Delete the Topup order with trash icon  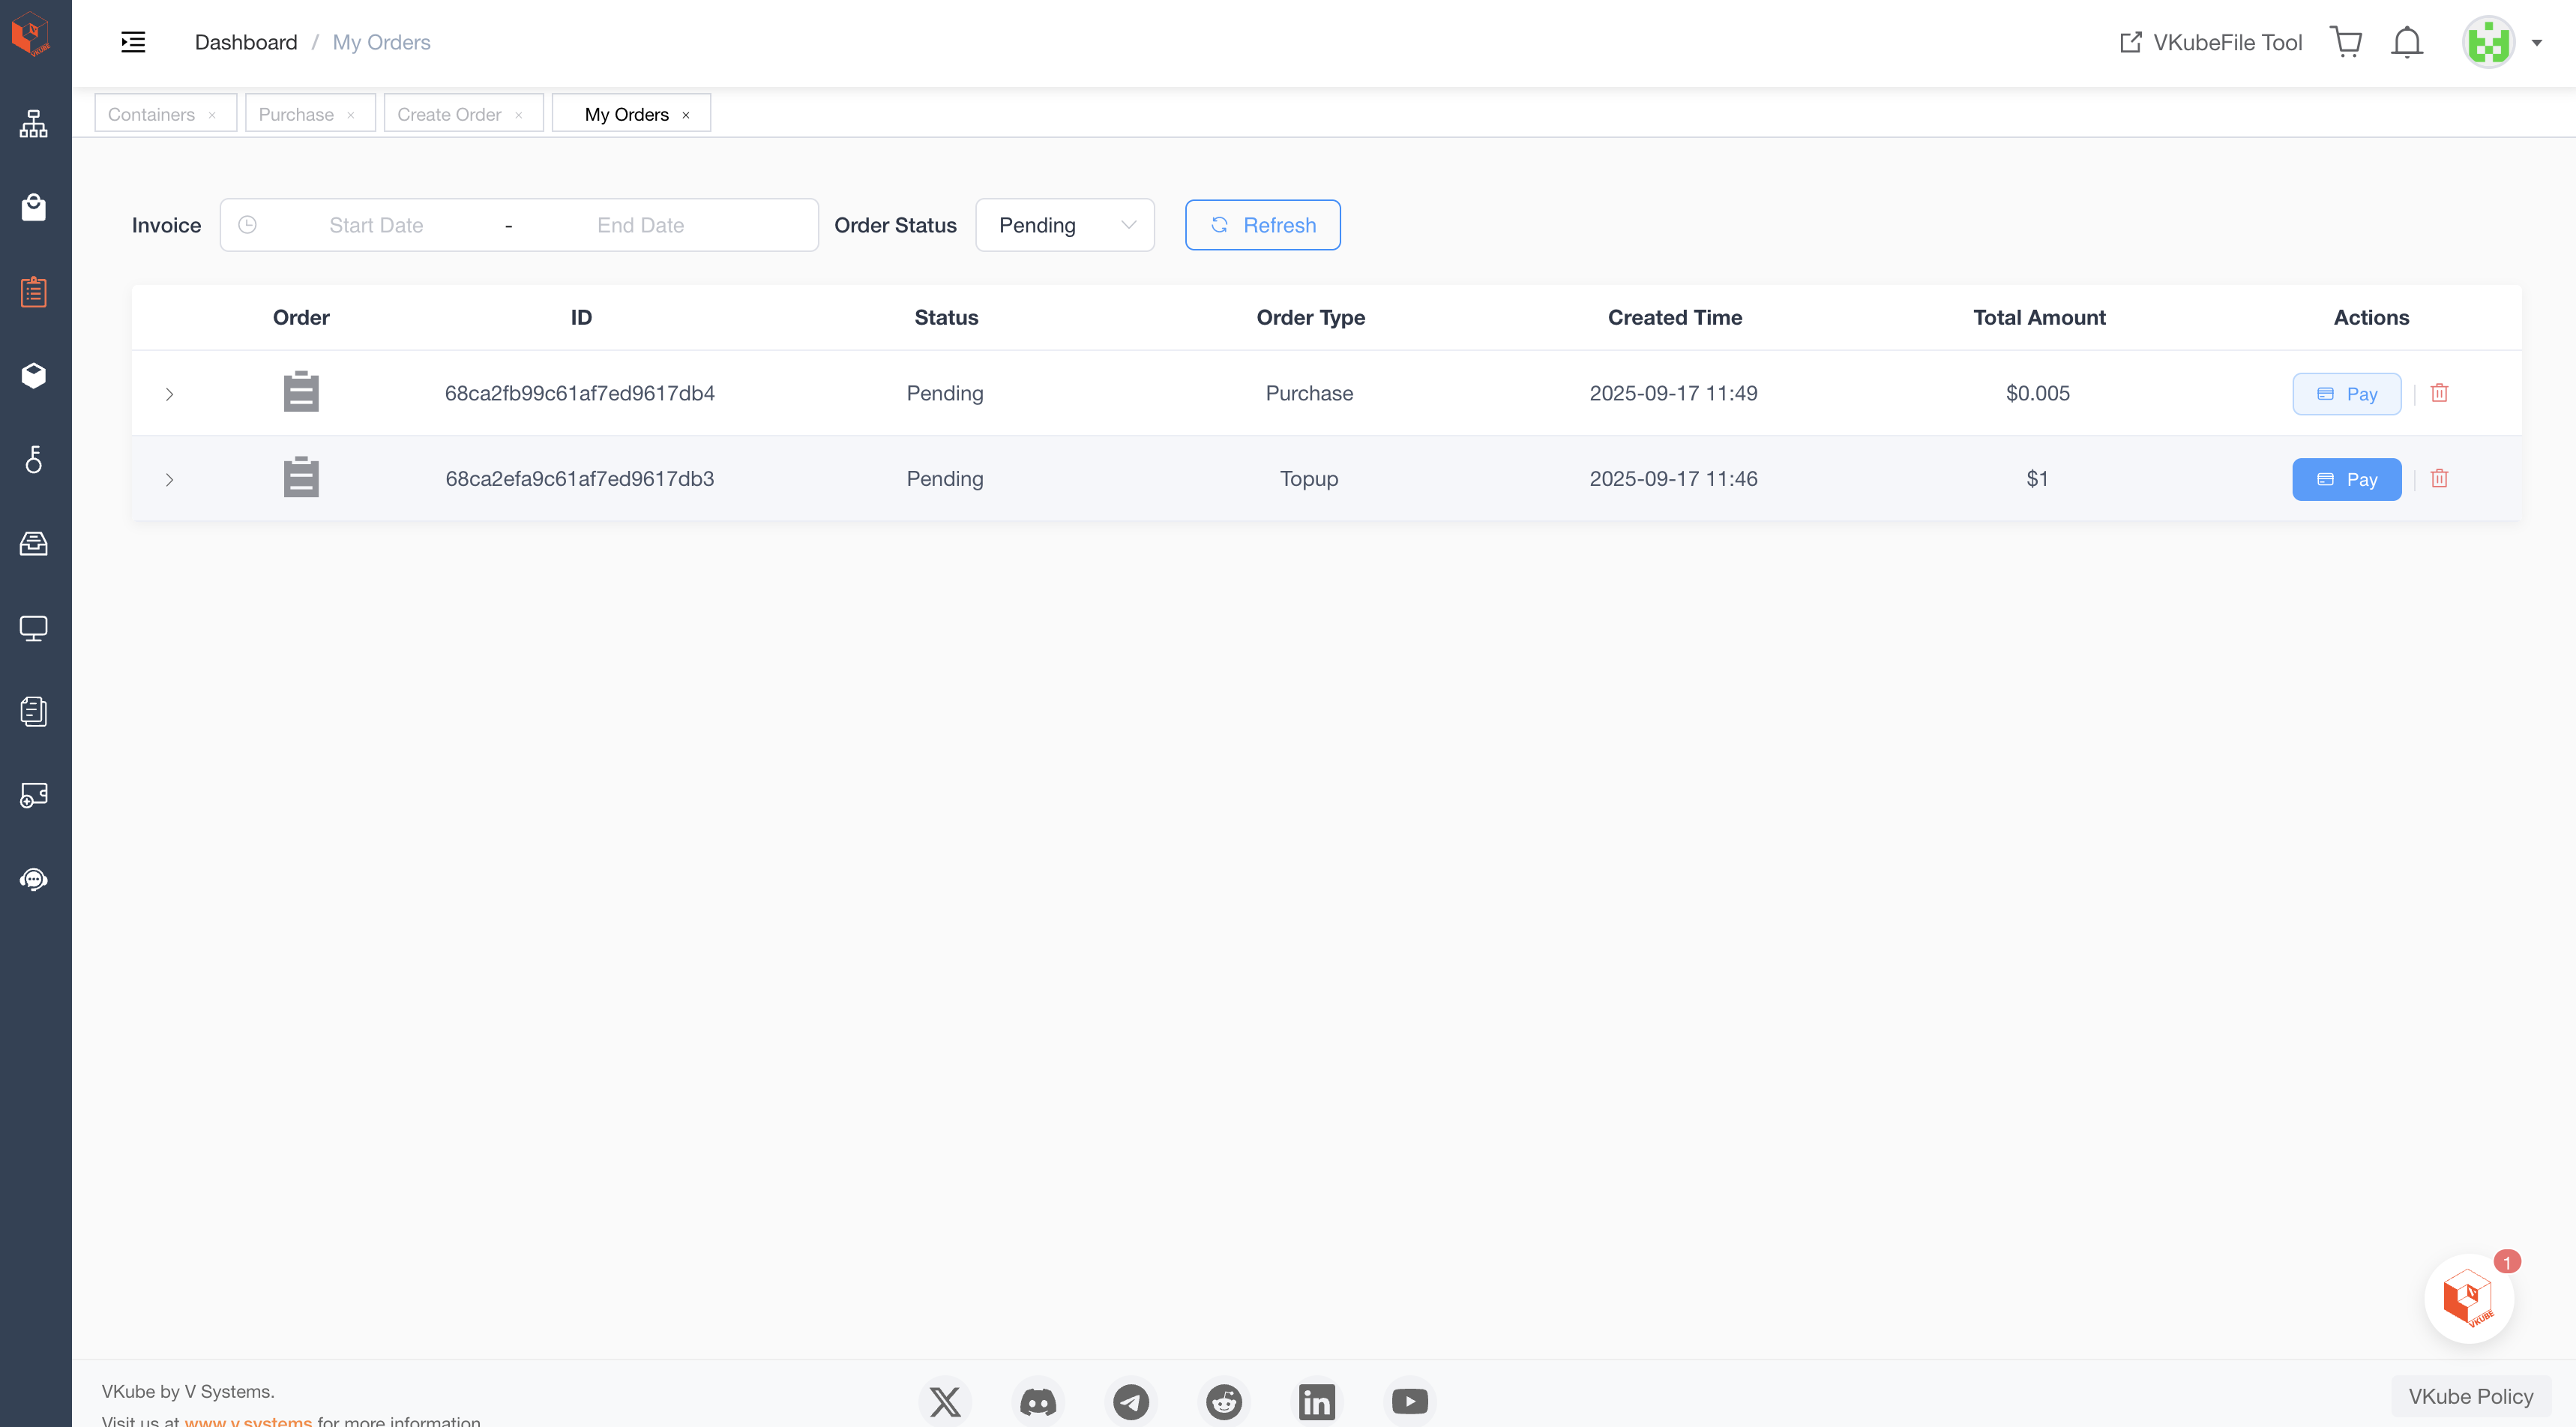point(2439,478)
